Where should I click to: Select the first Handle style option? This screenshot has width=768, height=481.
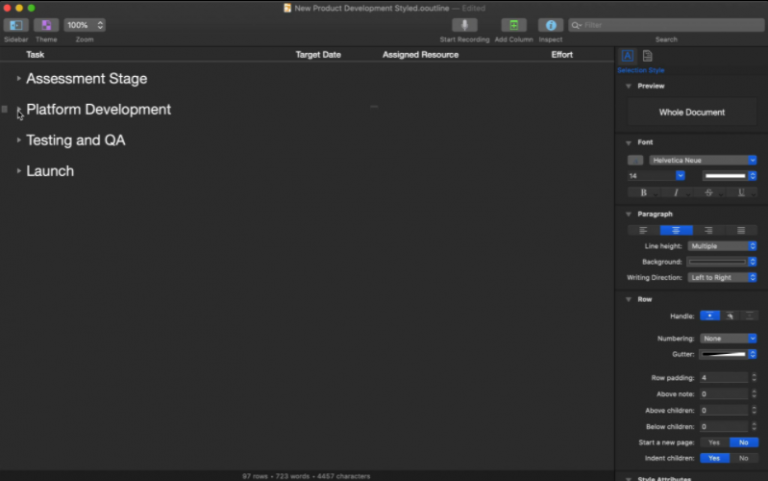(710, 316)
